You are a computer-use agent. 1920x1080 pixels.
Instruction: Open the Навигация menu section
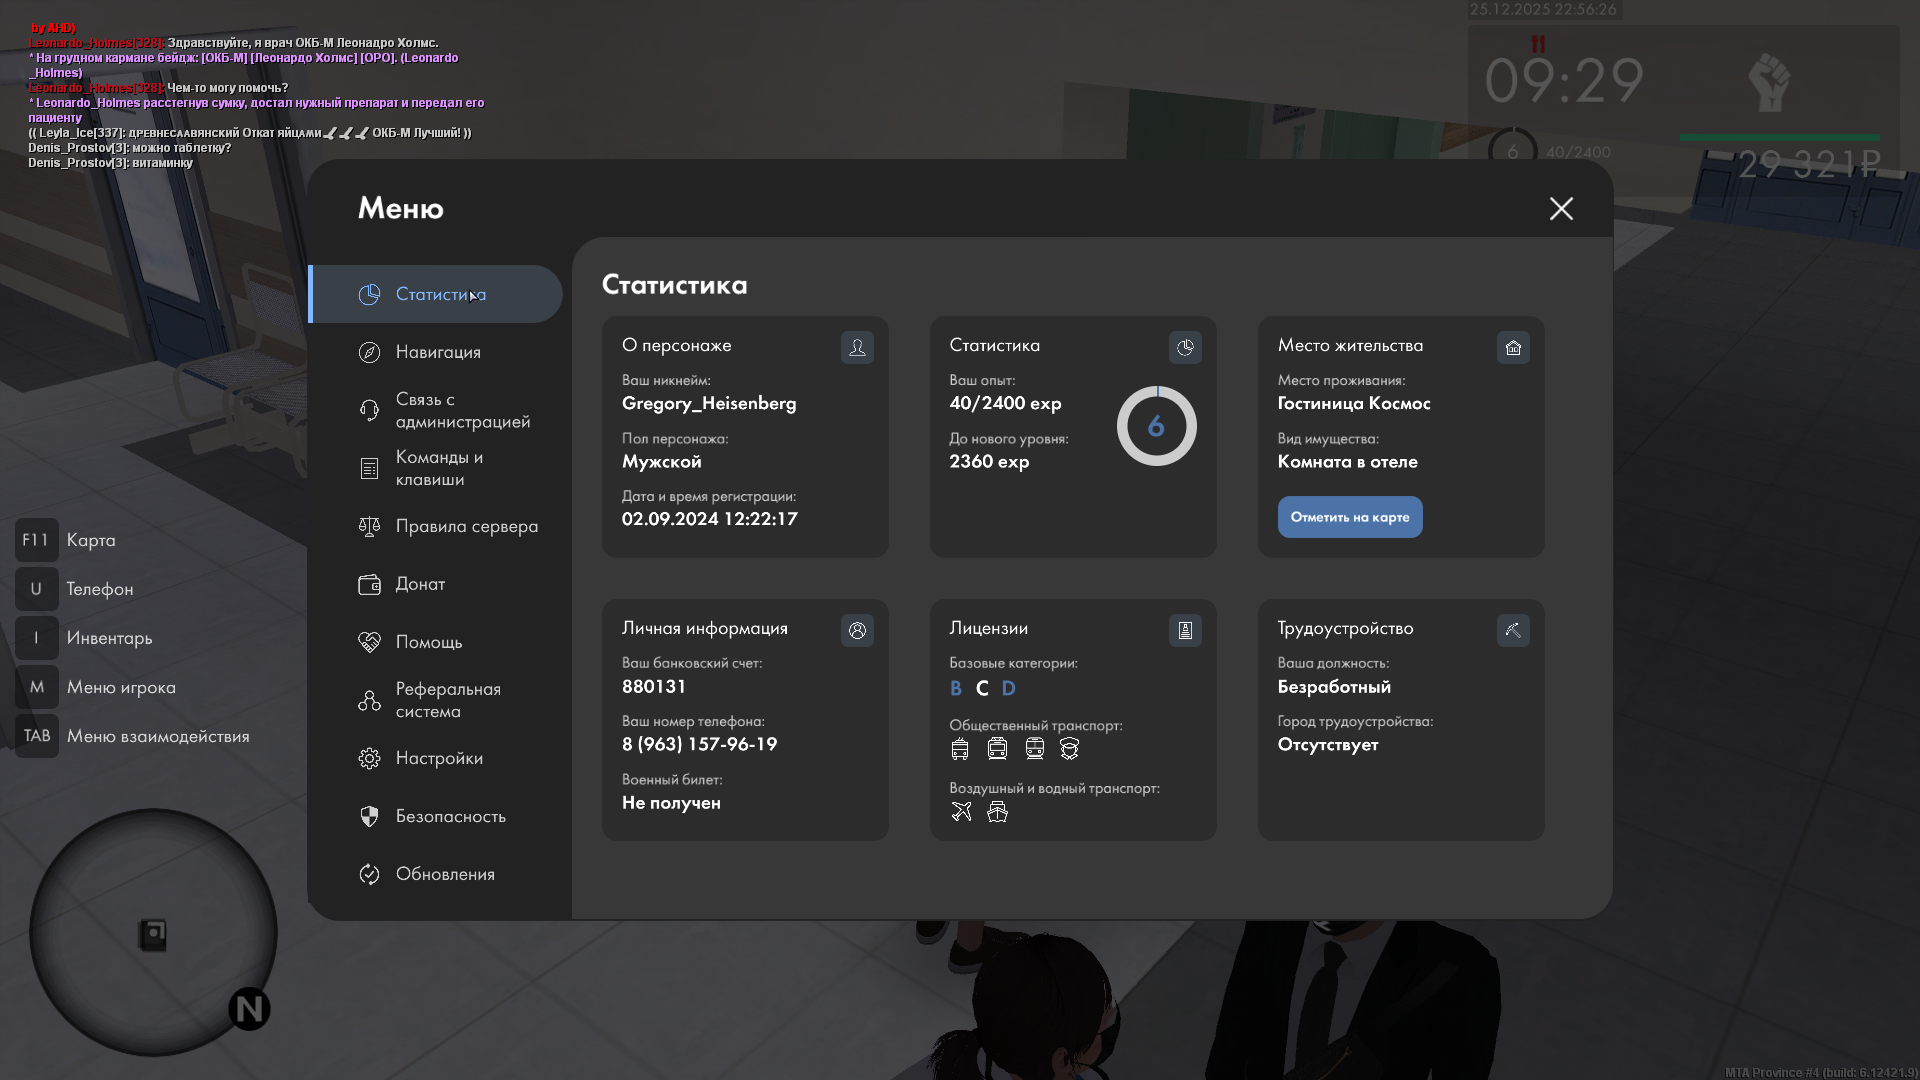(438, 352)
